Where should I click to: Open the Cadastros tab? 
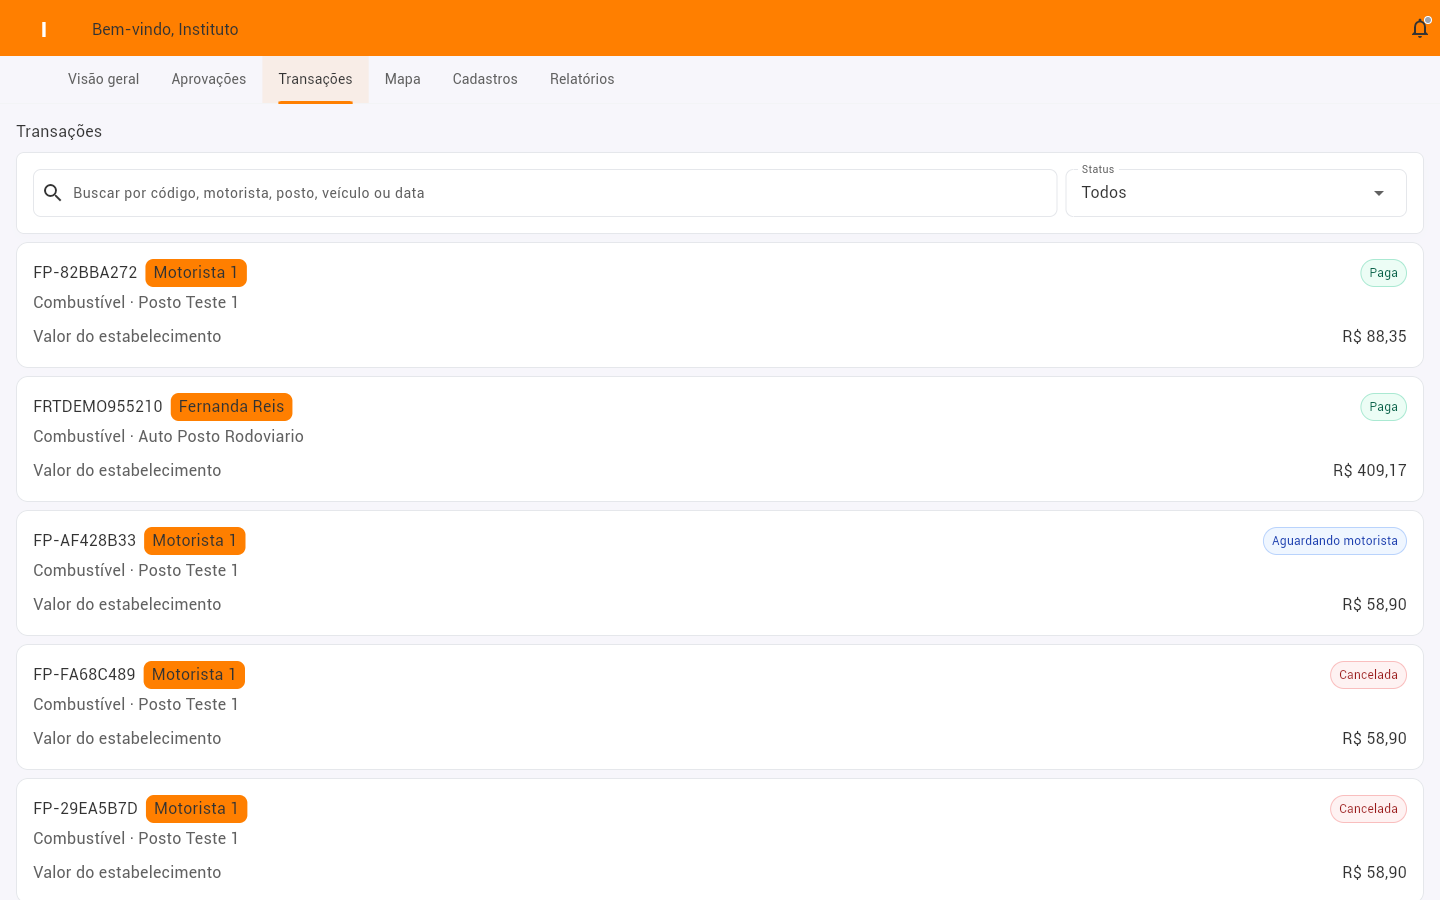(x=485, y=79)
